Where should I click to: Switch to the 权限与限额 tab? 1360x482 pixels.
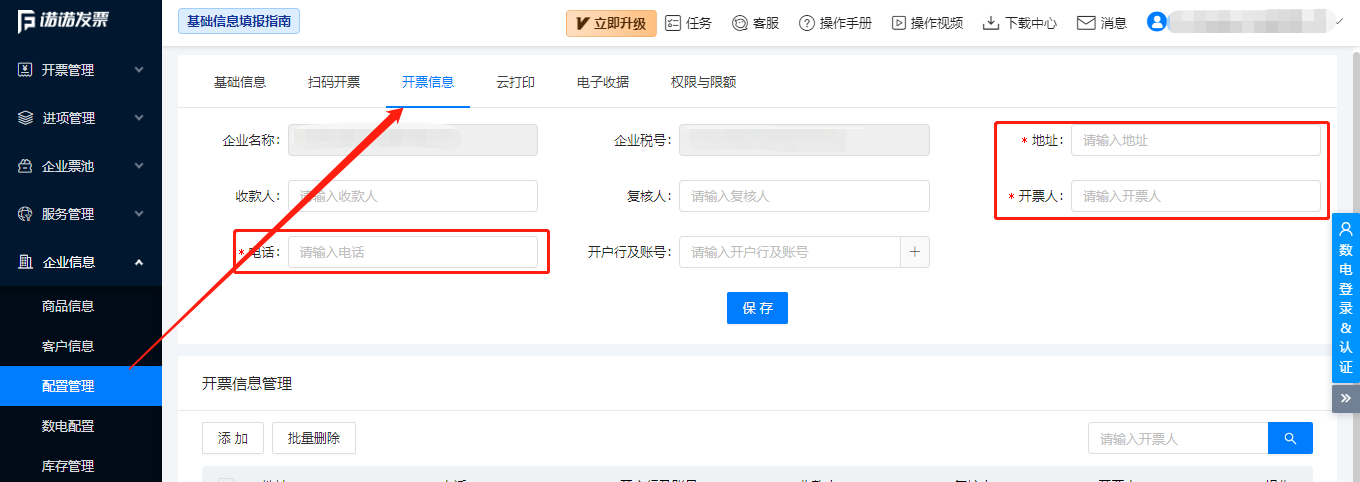click(703, 82)
